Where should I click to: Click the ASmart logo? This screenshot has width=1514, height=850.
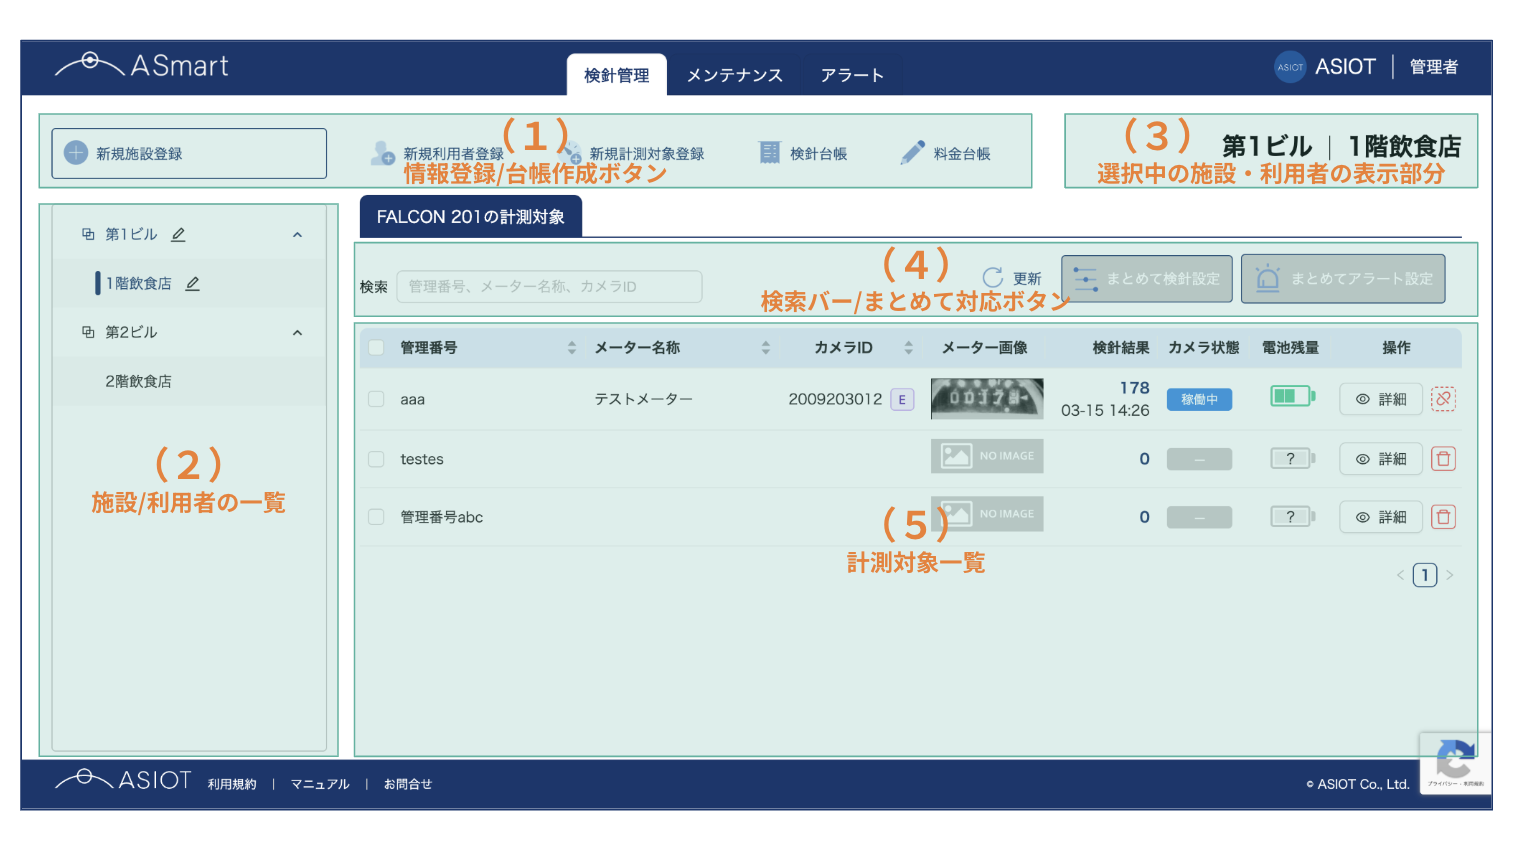tap(141, 66)
